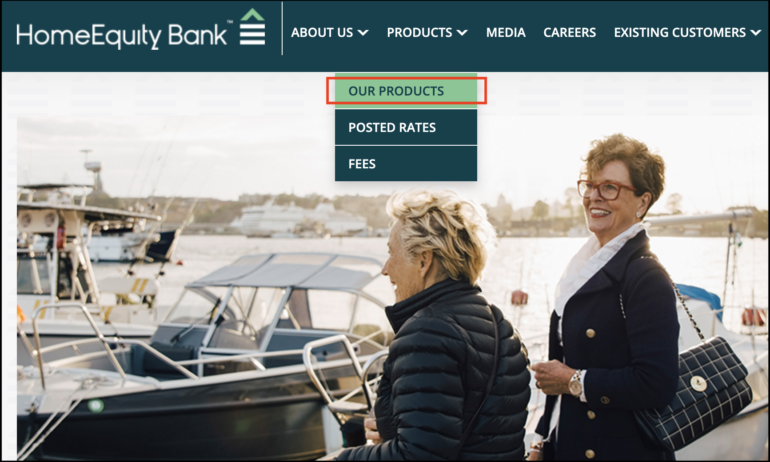This screenshot has width=770, height=462.
Task: Click the woman wearing red glasses
Action: pos(609,295)
